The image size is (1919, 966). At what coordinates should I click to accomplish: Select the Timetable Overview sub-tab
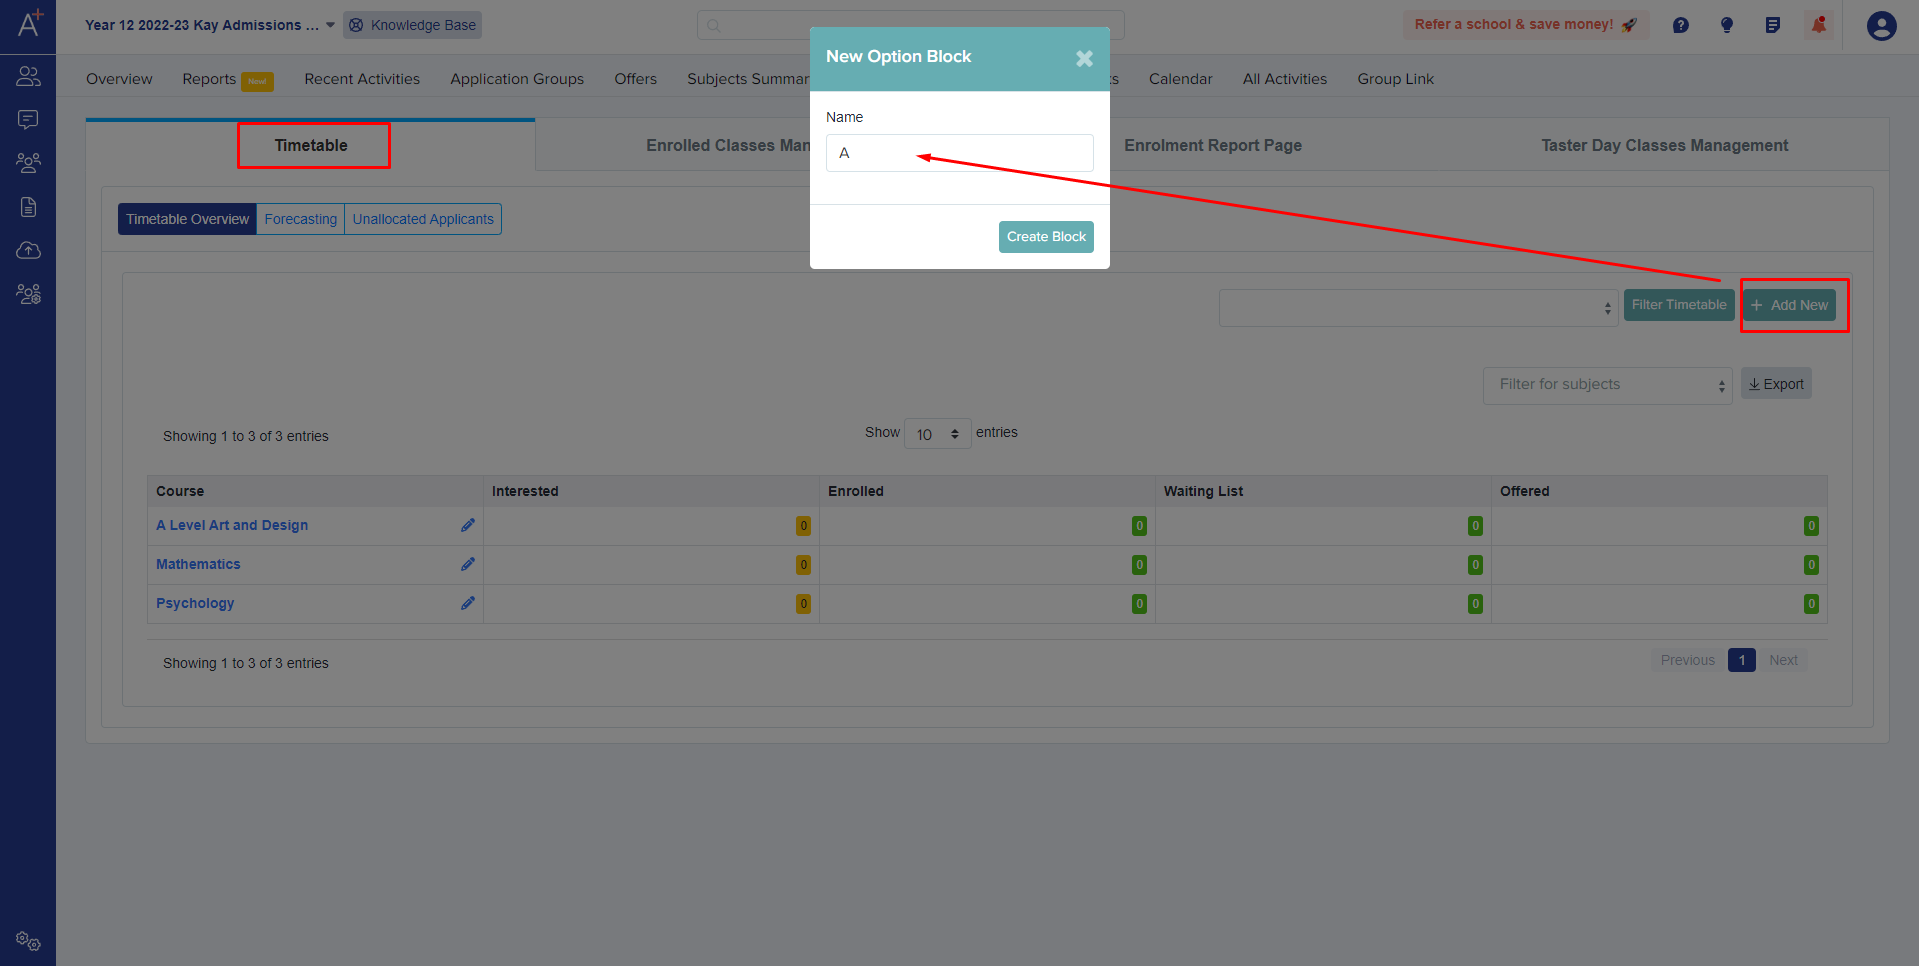tap(187, 219)
